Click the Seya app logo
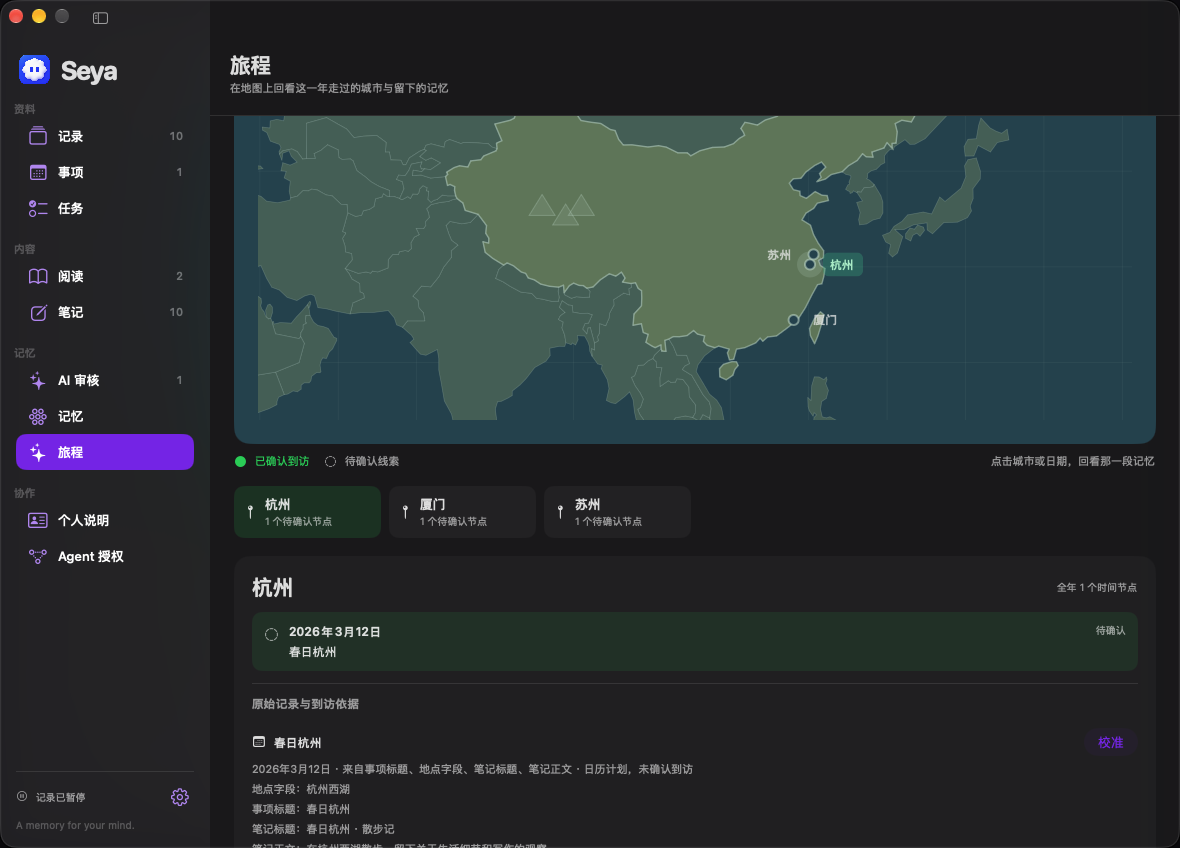The height and width of the screenshot is (848, 1180). coord(35,70)
